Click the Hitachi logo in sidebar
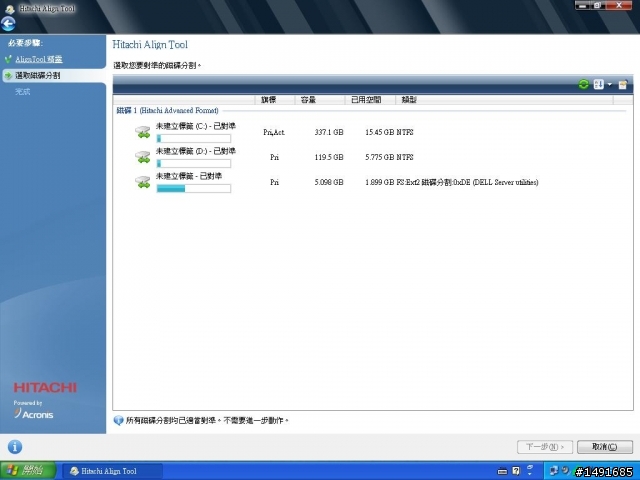This screenshot has height=480, width=640. pos(45,388)
